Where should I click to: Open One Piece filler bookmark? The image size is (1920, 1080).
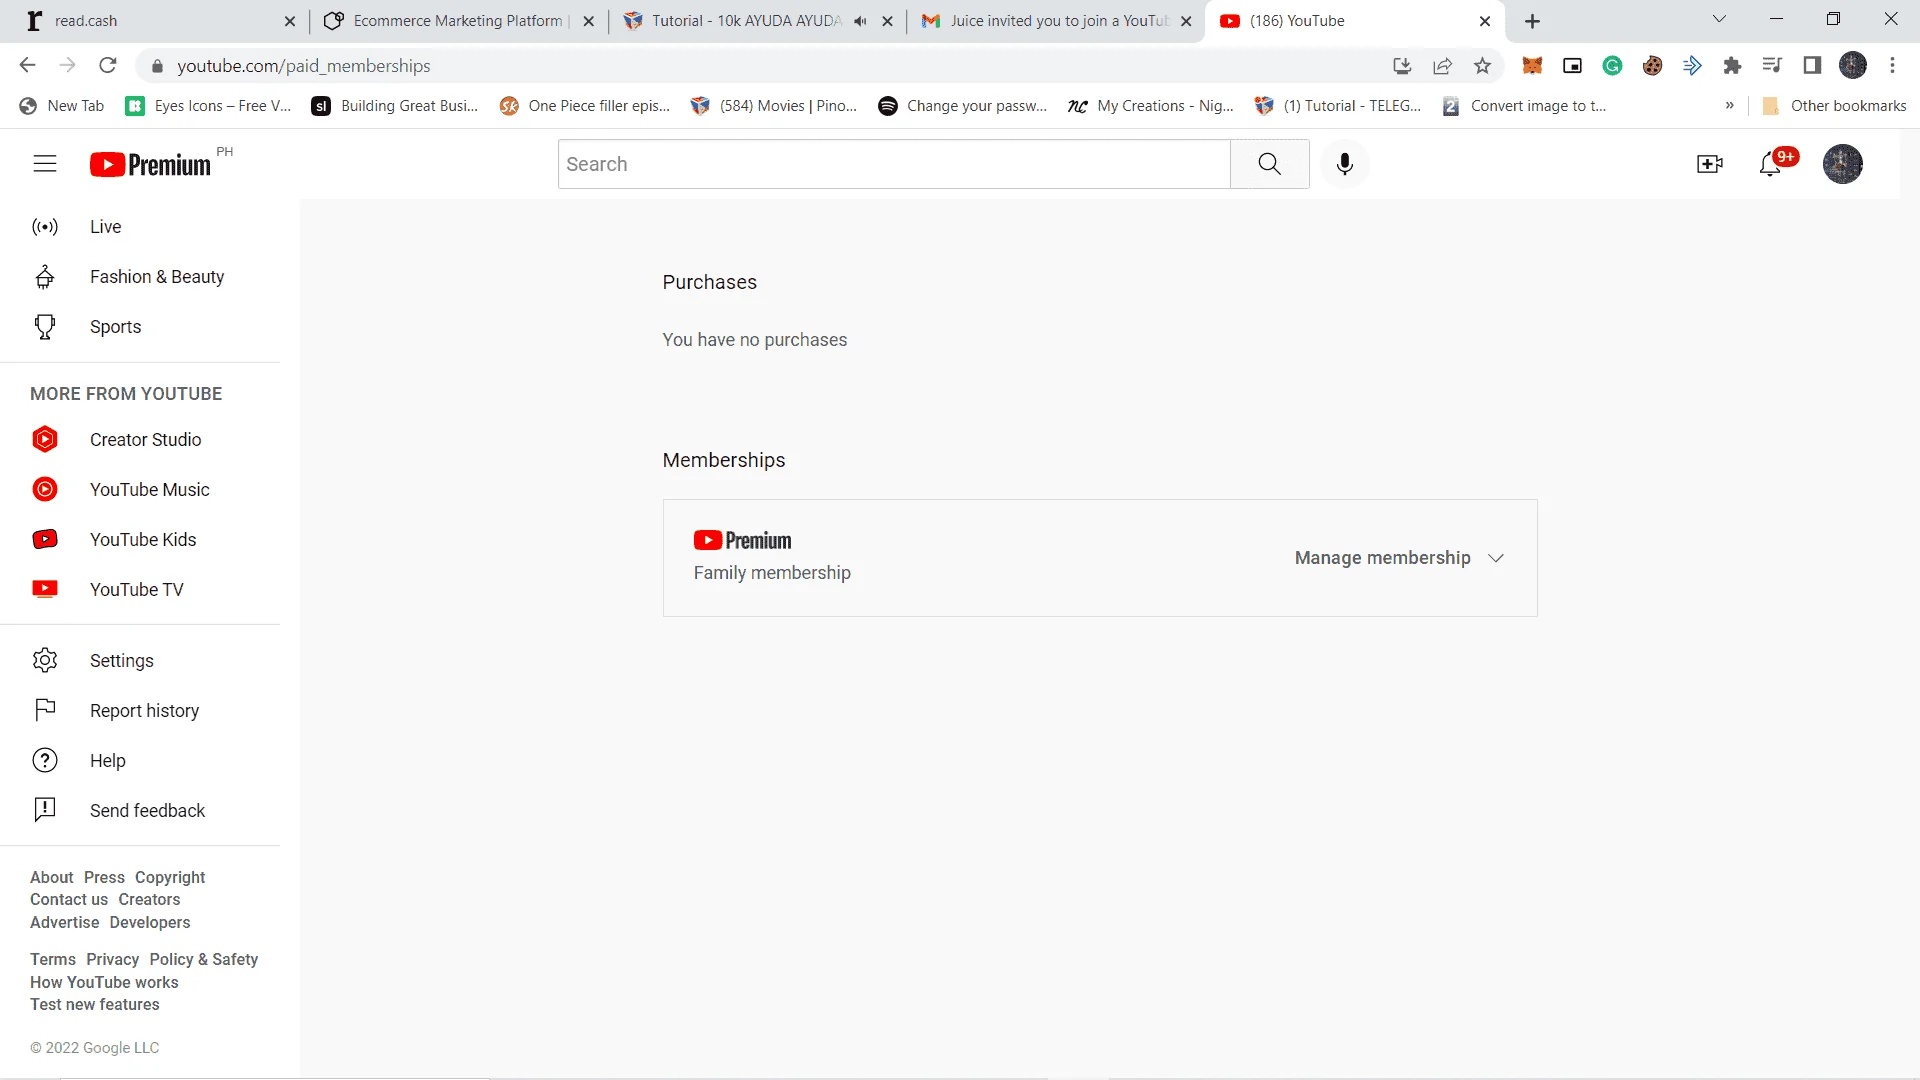click(x=585, y=106)
